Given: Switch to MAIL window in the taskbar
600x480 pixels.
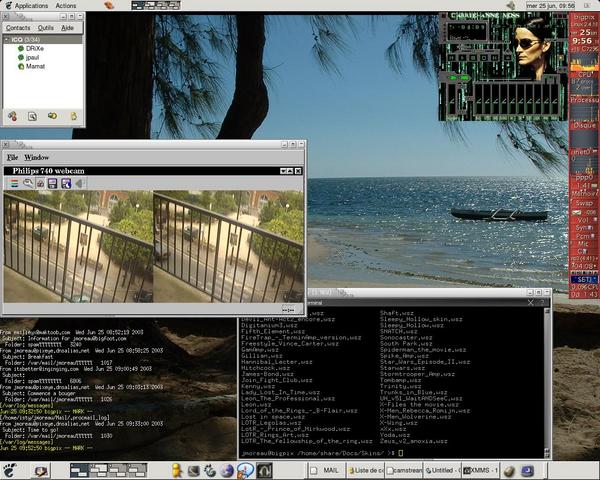Looking at the screenshot, I should pos(326,470).
